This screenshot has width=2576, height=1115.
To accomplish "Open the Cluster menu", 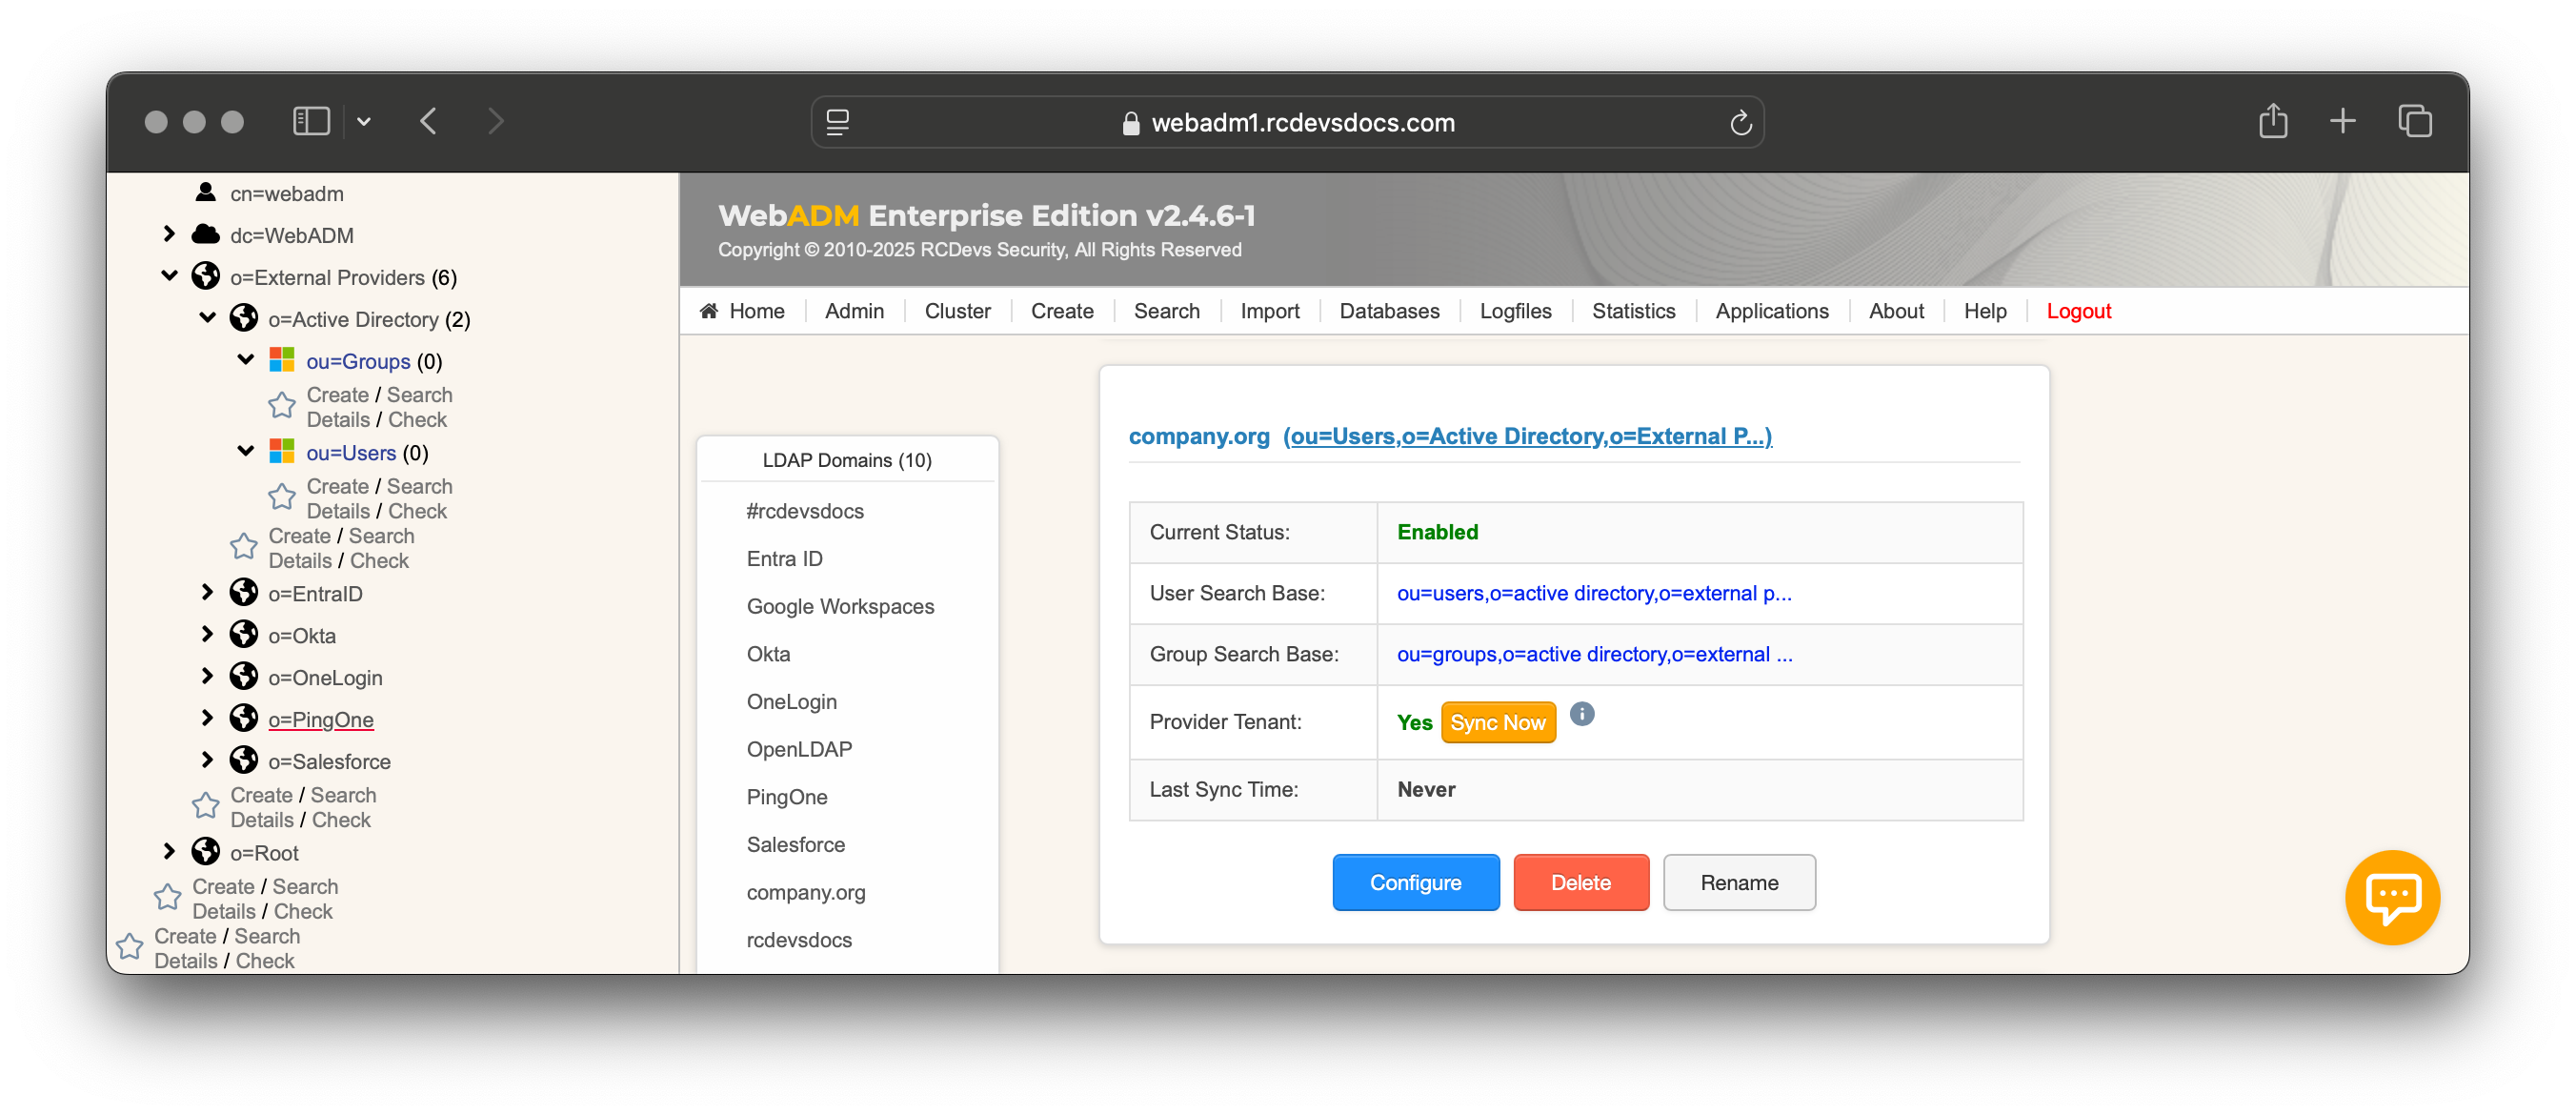I will (x=957, y=311).
